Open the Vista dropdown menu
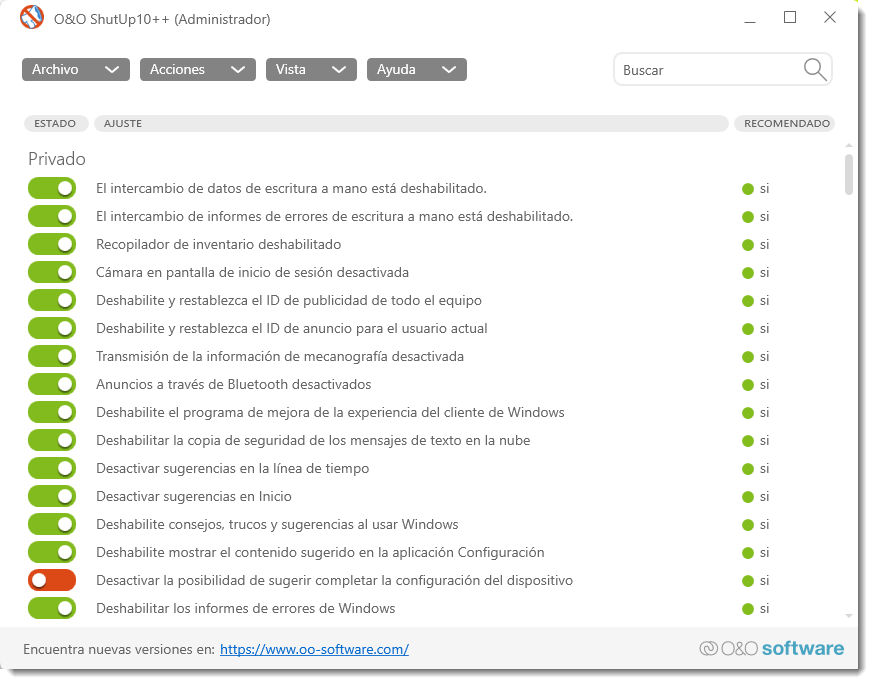The image size is (873, 684). 311,70
